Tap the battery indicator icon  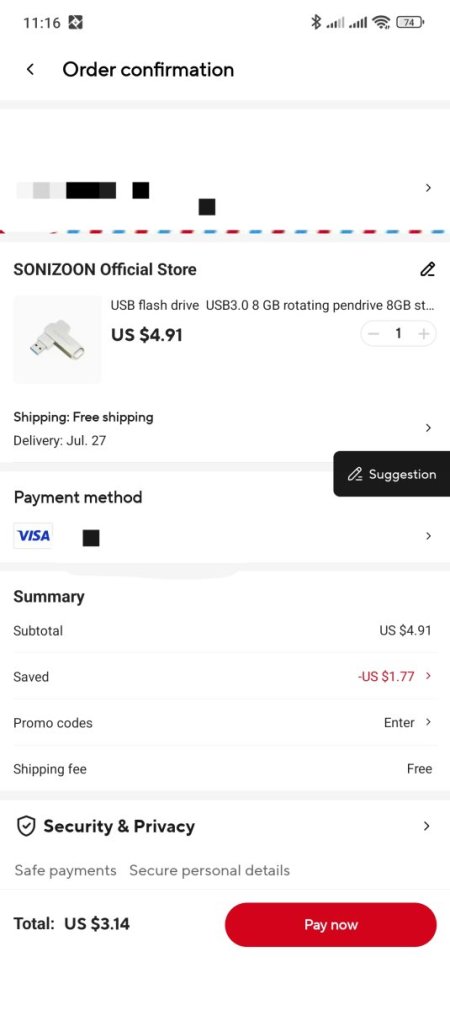pyautogui.click(x=409, y=23)
